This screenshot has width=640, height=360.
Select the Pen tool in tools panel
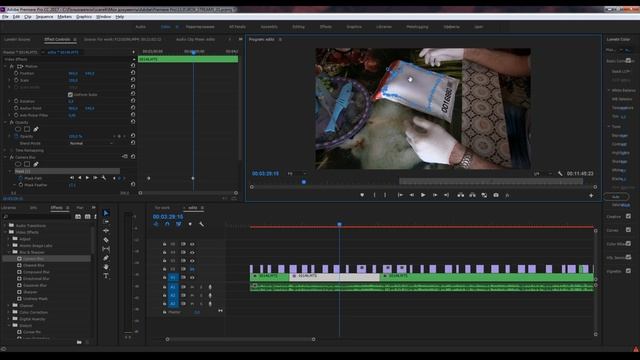pyautogui.click(x=106, y=258)
